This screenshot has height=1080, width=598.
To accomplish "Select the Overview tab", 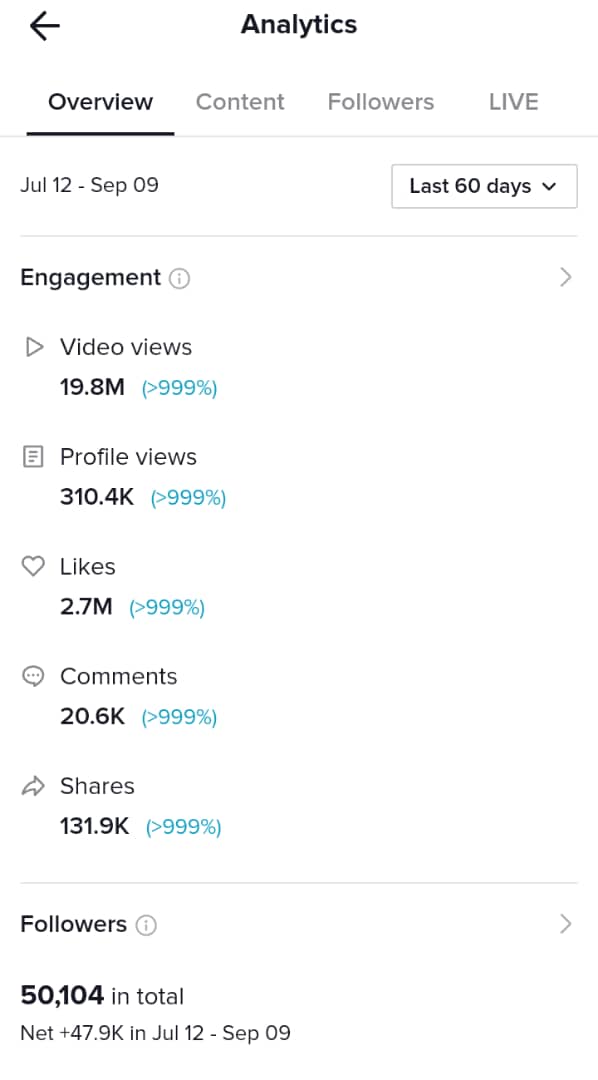I will [x=101, y=102].
